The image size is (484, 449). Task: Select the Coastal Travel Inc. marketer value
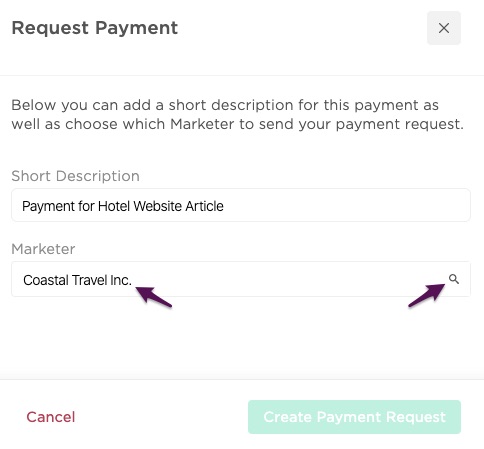[77, 280]
